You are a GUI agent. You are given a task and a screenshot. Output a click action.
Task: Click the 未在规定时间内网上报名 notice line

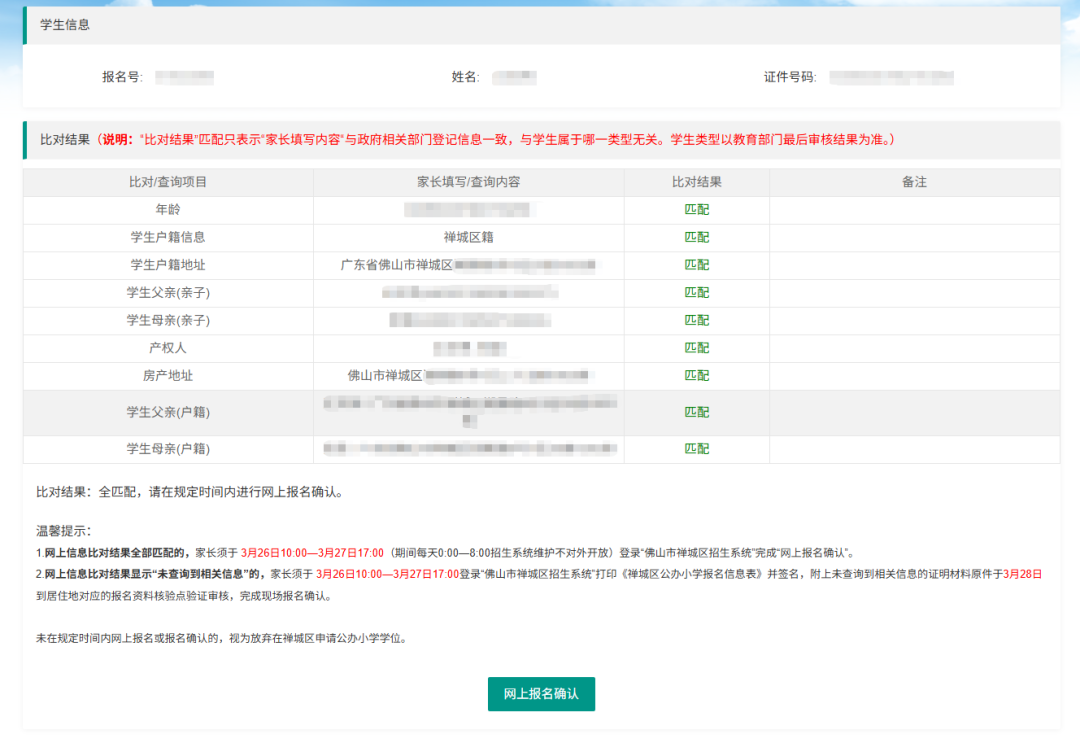click(x=222, y=638)
